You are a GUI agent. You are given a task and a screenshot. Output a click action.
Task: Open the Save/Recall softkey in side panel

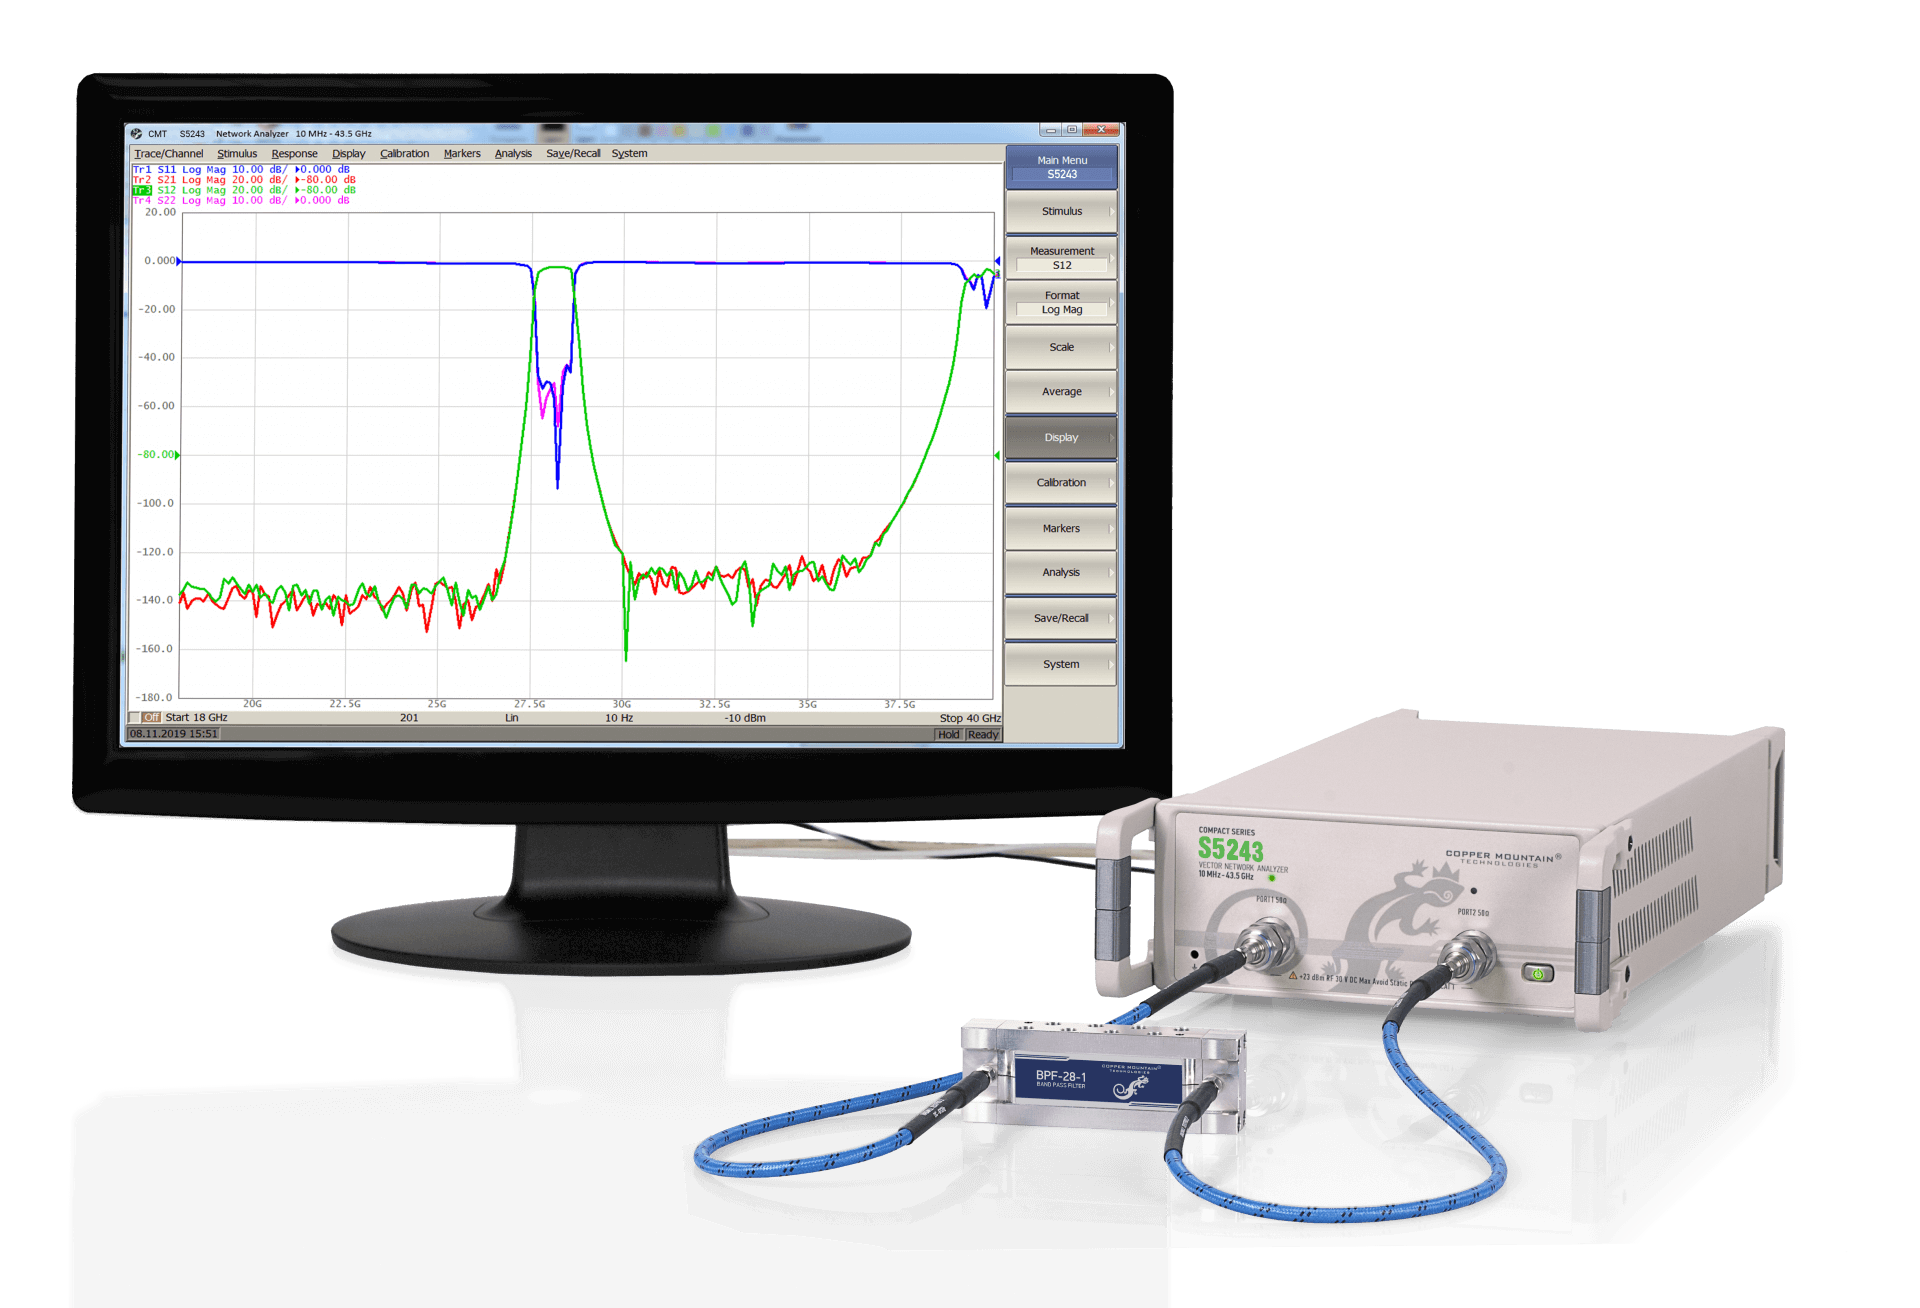tap(1061, 619)
